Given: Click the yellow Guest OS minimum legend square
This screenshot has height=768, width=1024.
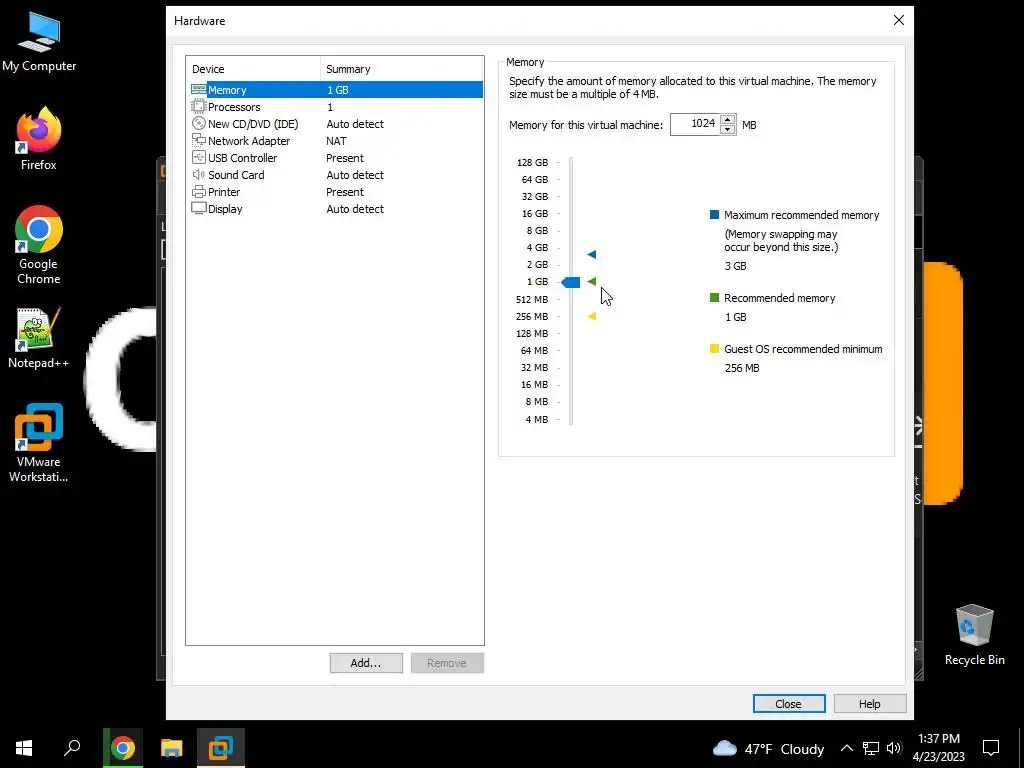Looking at the screenshot, I should point(714,348).
